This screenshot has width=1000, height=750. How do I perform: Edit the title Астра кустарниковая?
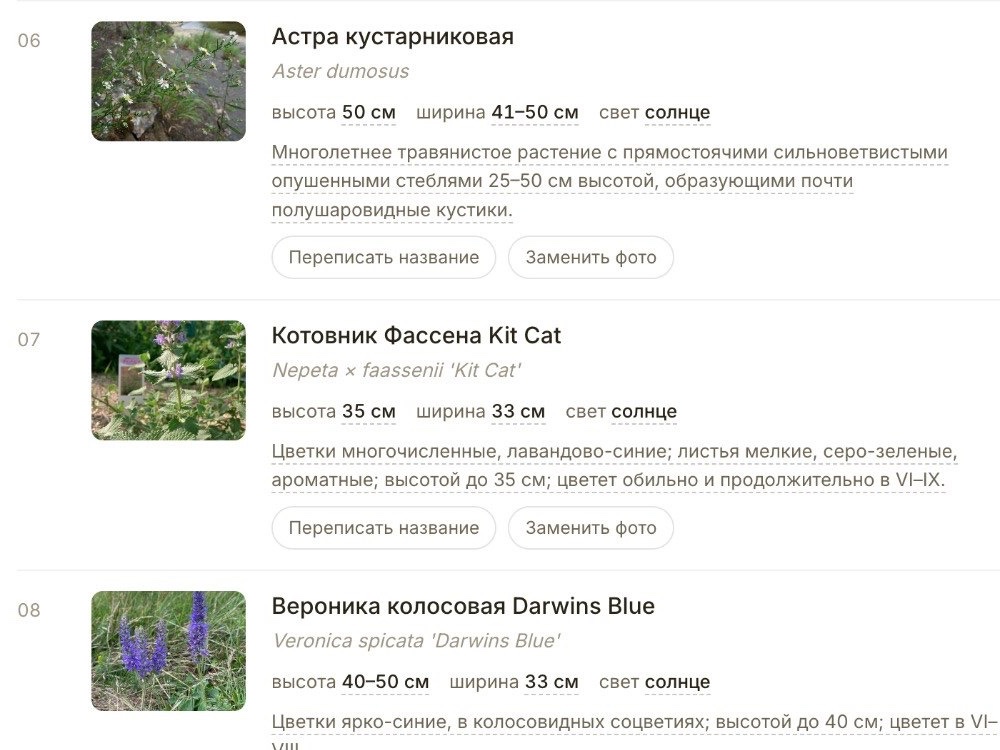click(392, 36)
